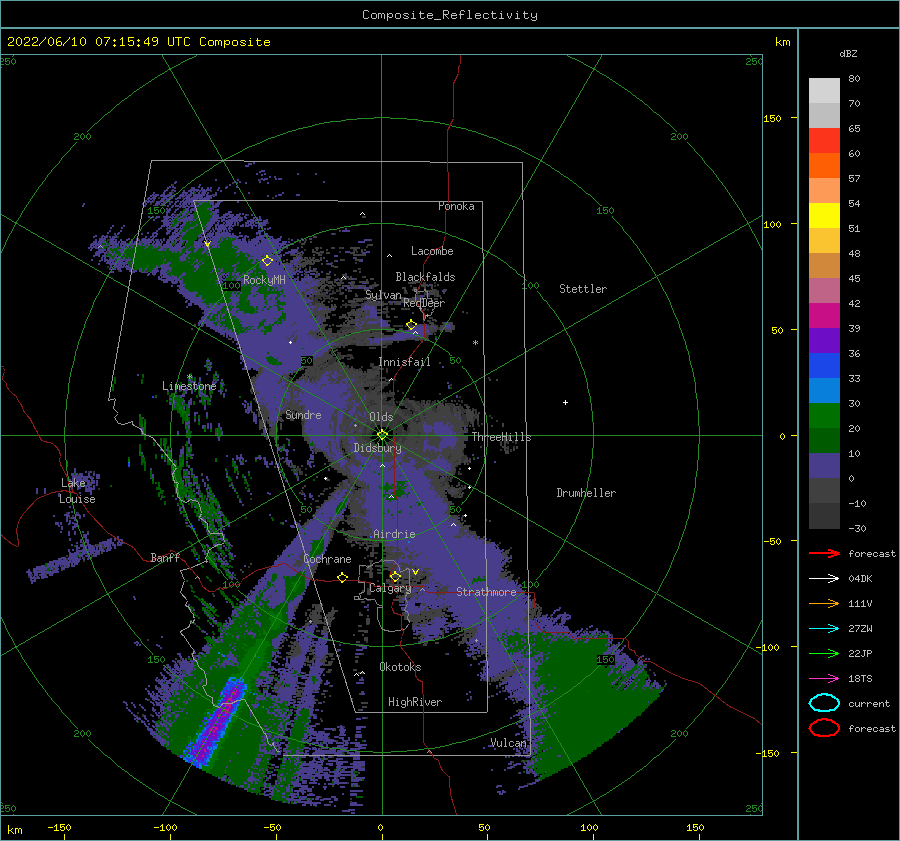Click the white plus marker east of ThreeHills

[565, 402]
